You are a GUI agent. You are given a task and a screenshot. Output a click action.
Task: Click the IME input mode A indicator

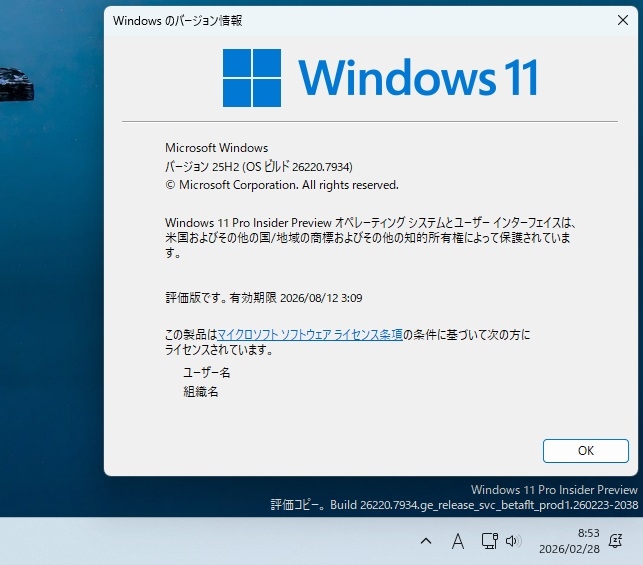tap(458, 541)
